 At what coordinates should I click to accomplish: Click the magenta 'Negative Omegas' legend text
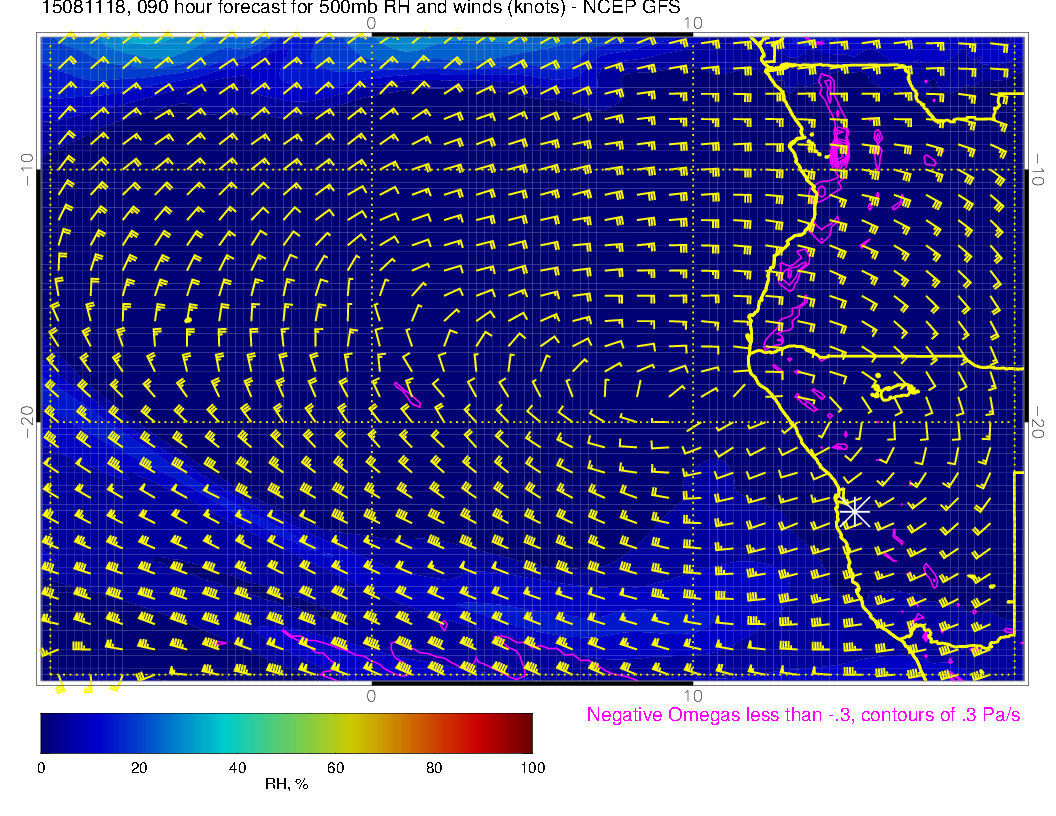pyautogui.click(x=803, y=715)
